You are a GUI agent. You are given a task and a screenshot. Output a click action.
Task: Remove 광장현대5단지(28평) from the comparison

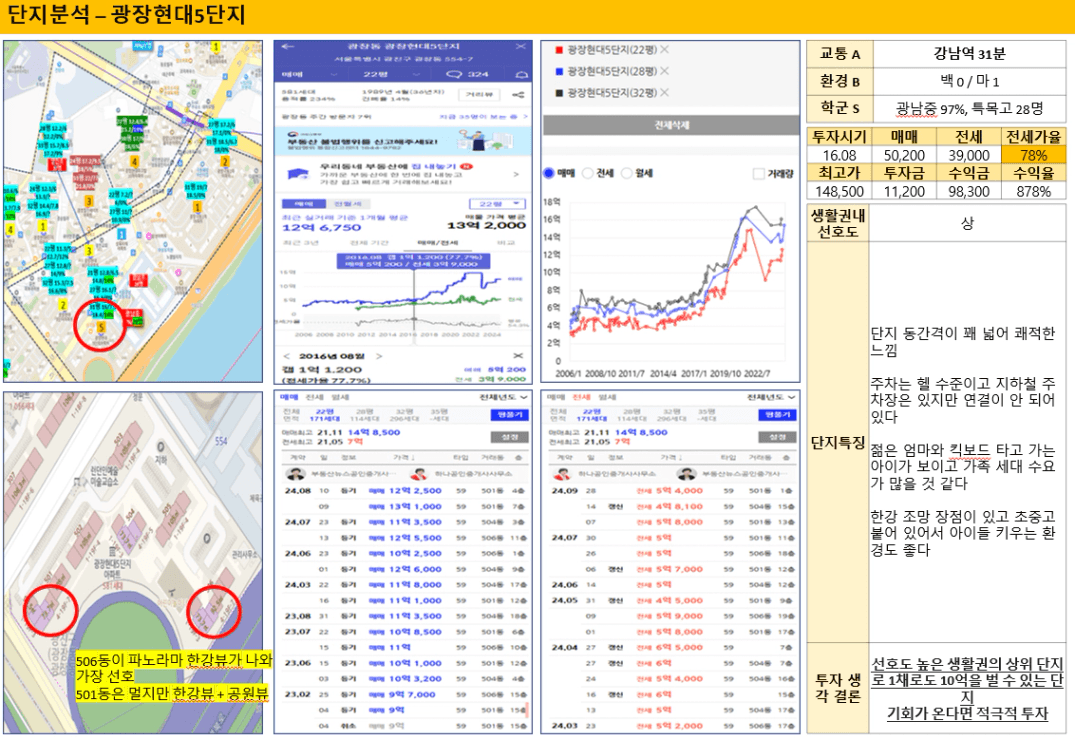pos(664,71)
